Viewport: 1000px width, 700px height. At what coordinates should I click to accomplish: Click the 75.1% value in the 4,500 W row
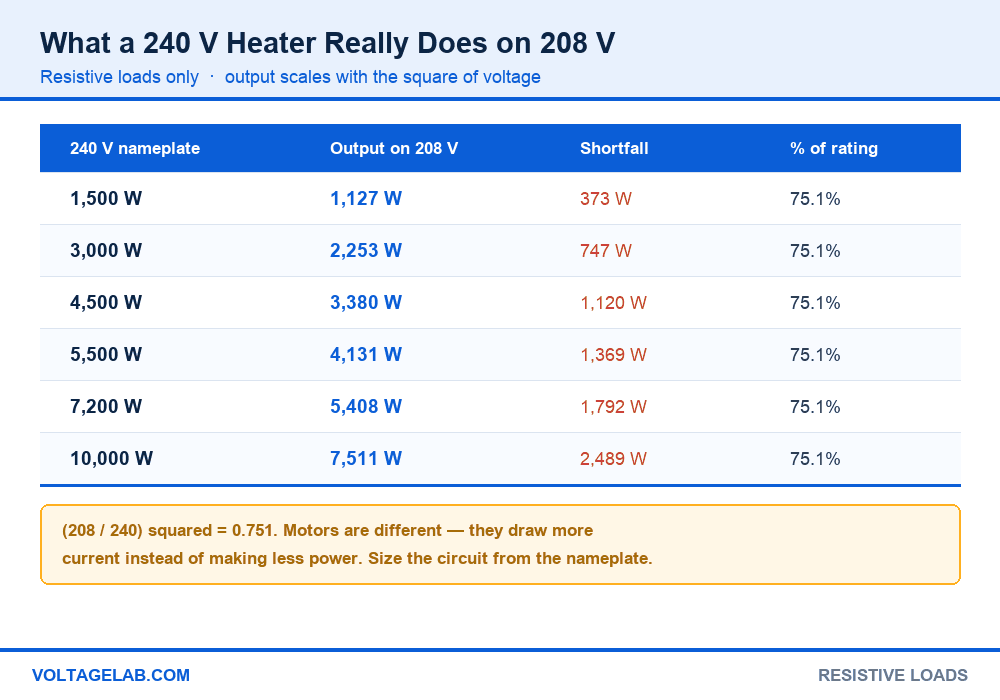point(815,303)
